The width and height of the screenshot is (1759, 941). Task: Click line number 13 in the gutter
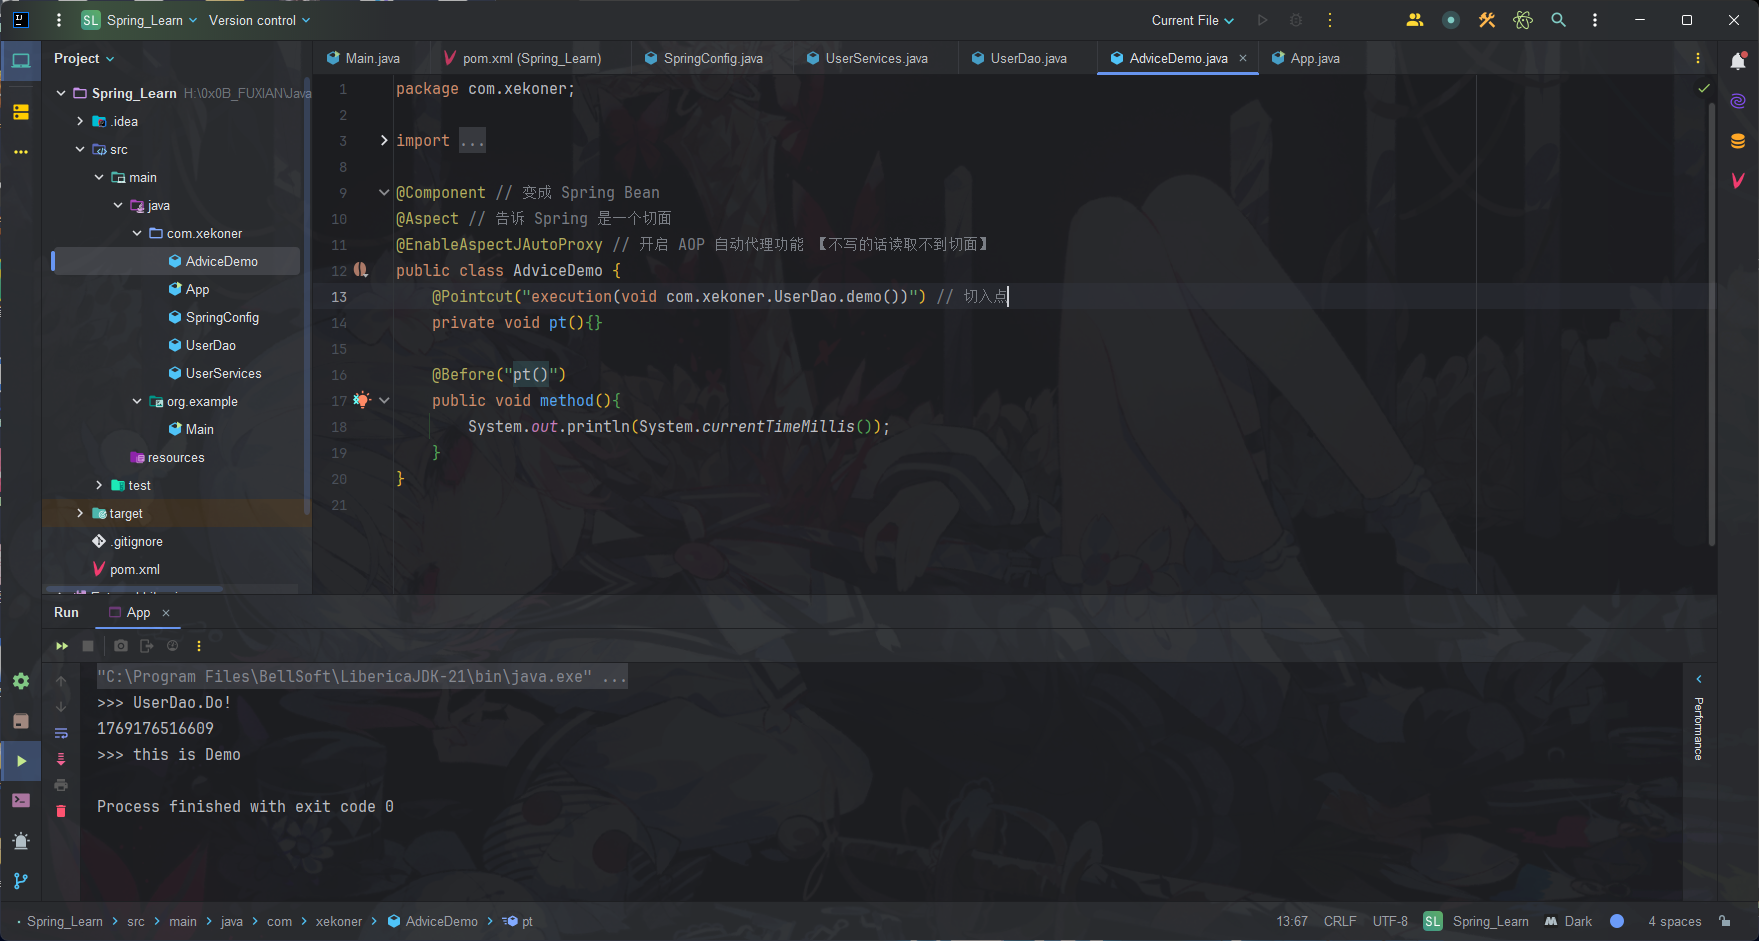coord(338,297)
